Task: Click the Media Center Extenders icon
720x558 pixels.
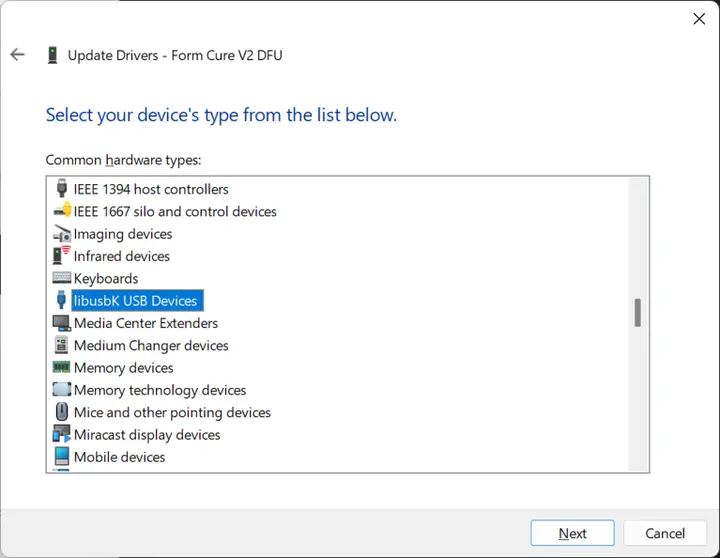Action: pyautogui.click(x=62, y=323)
